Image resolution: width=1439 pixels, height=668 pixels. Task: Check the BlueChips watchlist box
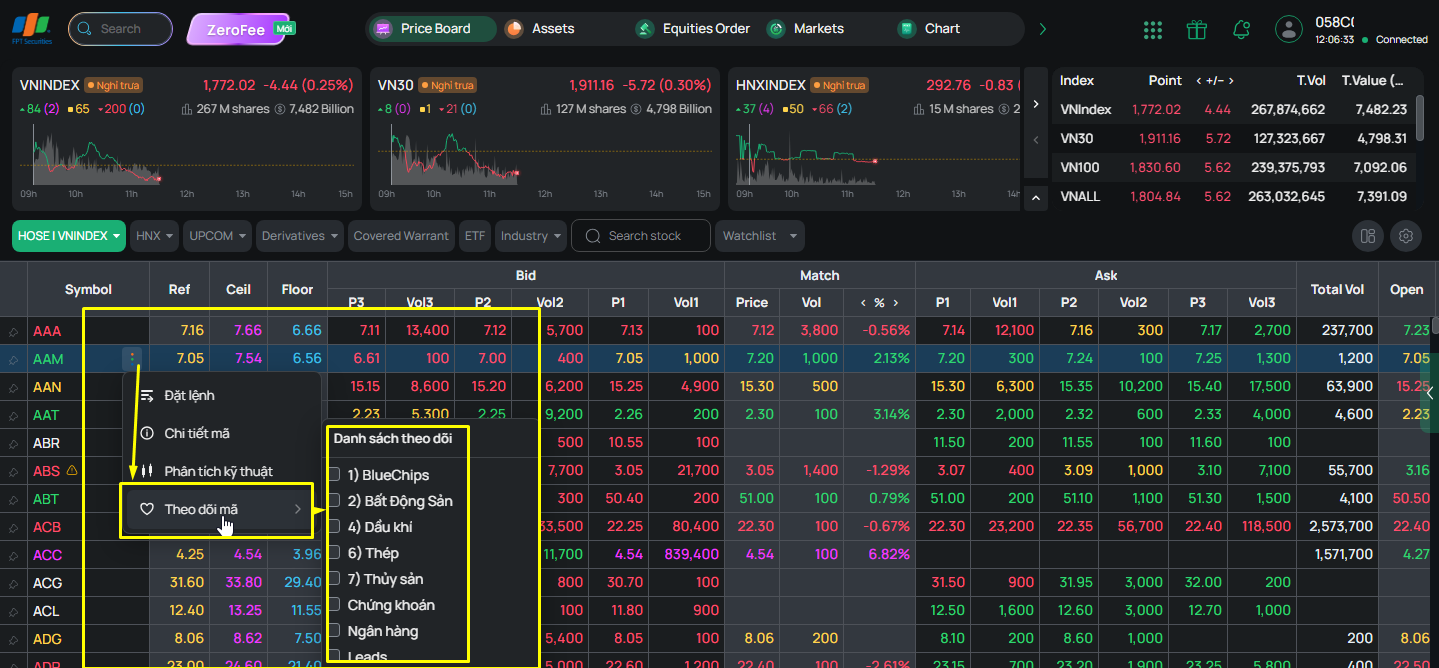point(335,475)
